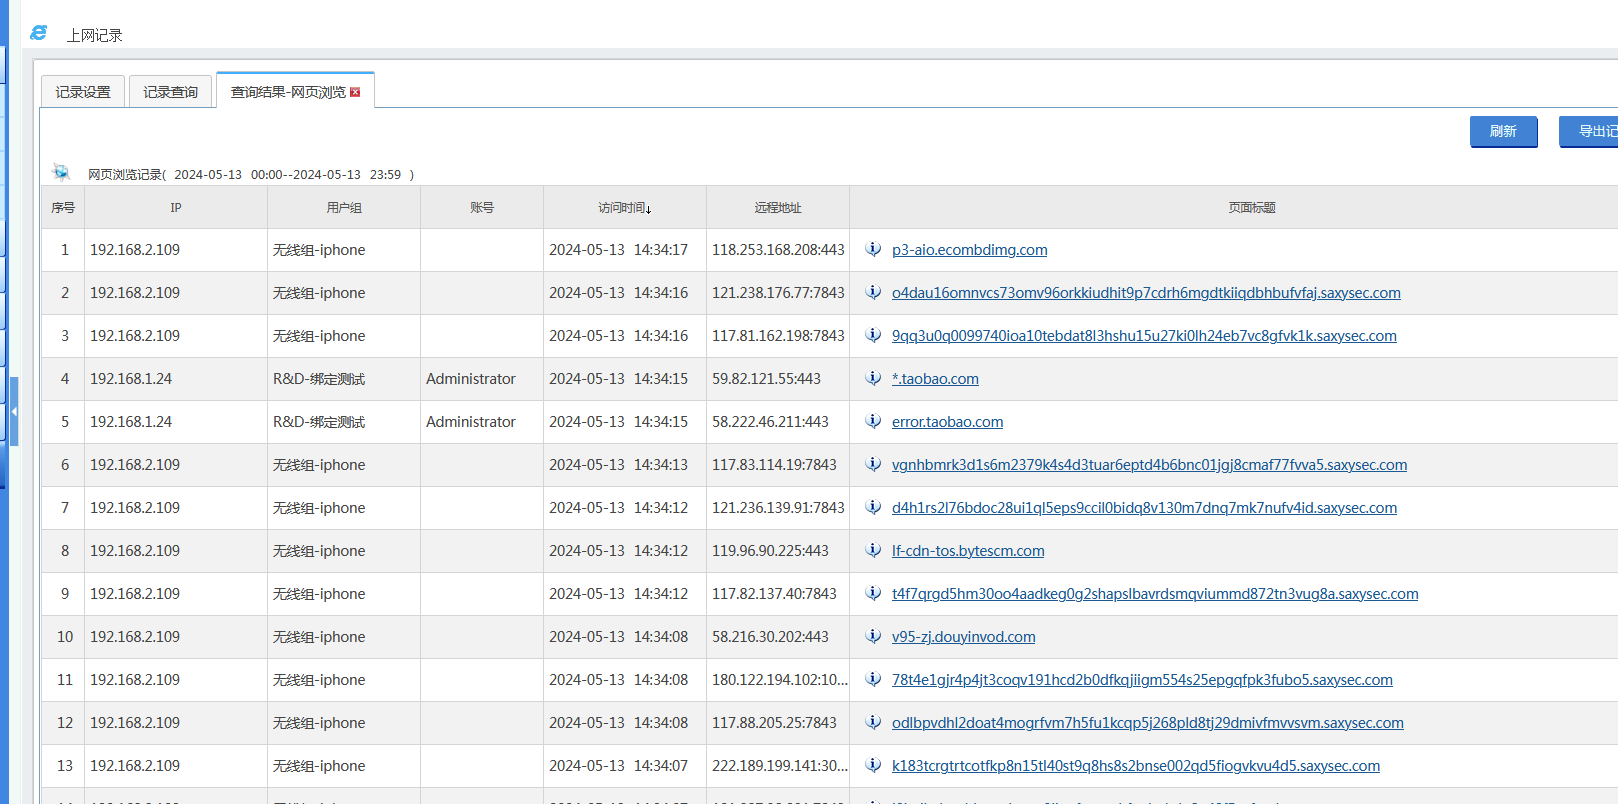Click info icon beside error.taobao.com
This screenshot has height=804, width=1618.
(x=873, y=422)
